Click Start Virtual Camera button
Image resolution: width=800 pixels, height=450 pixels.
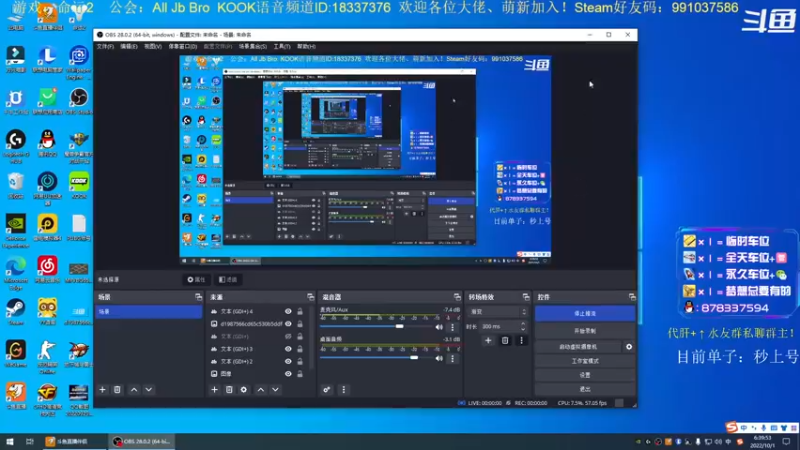point(578,347)
